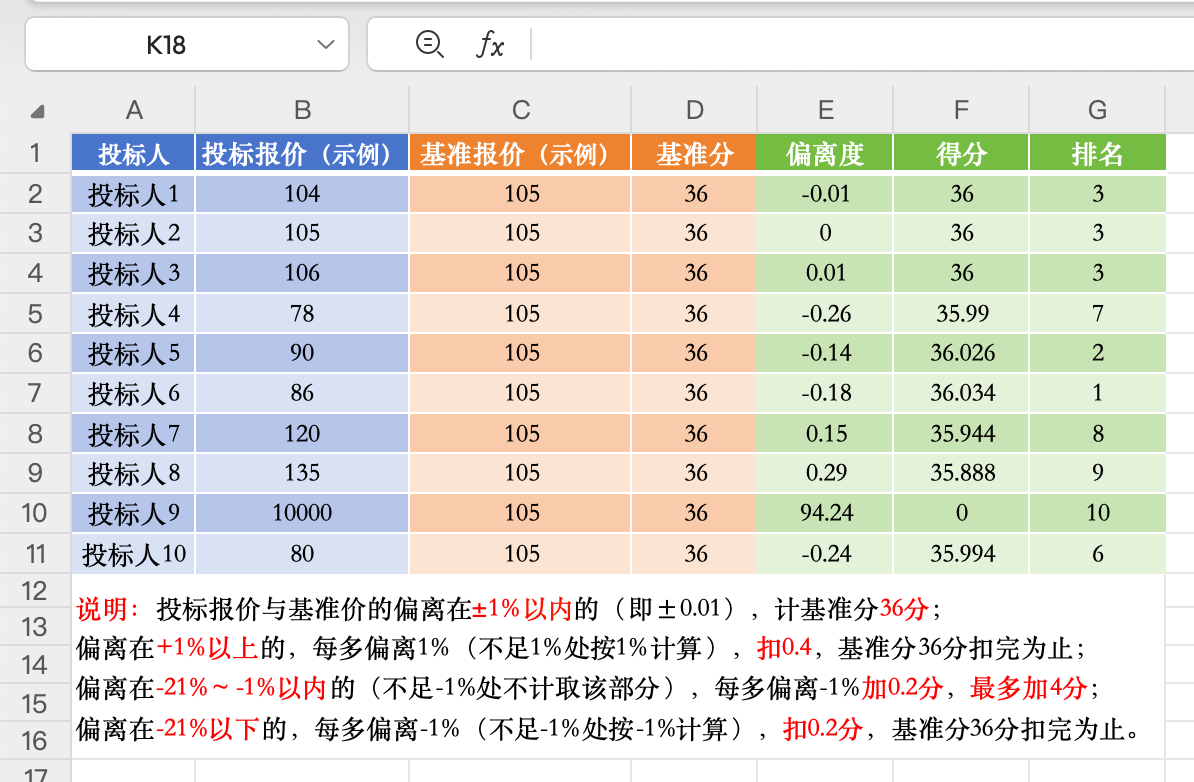Viewport: 1194px width, 782px height.
Task: Click the K18 Name Box field
Action: 187,45
